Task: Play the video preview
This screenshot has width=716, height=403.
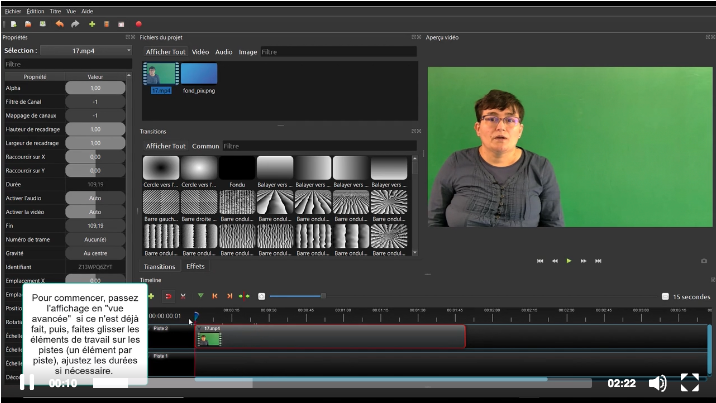Action: (569, 261)
